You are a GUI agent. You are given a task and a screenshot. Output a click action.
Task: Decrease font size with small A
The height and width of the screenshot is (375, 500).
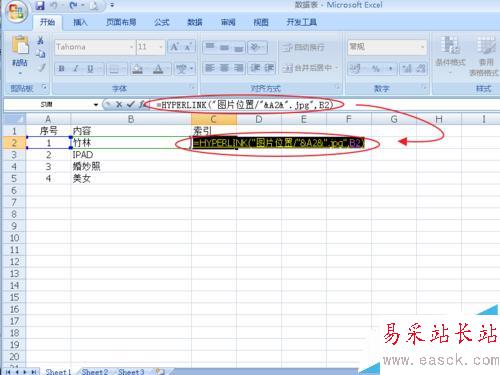(x=188, y=47)
